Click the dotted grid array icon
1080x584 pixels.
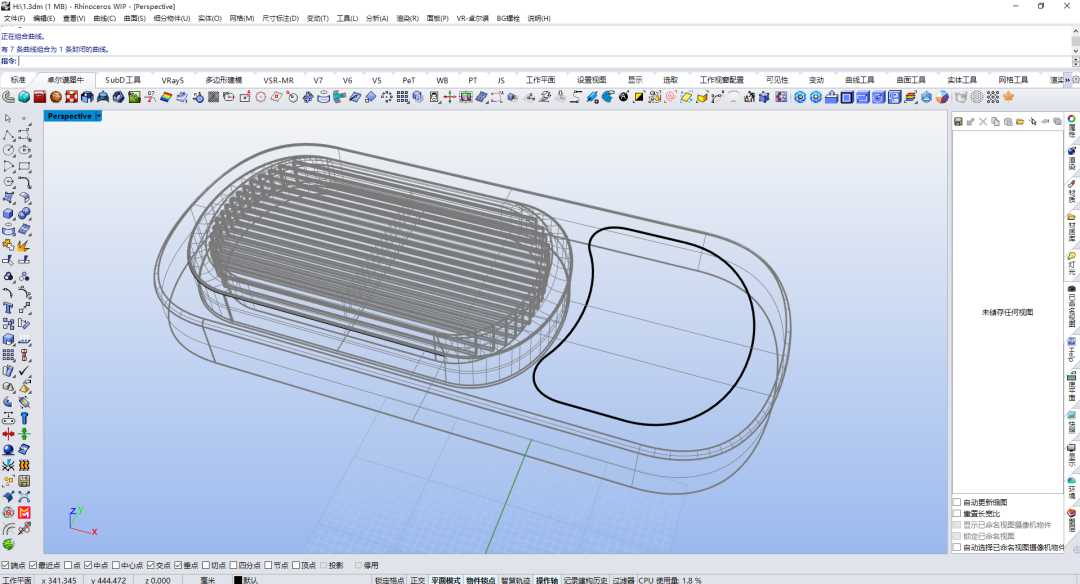[x=993, y=97]
